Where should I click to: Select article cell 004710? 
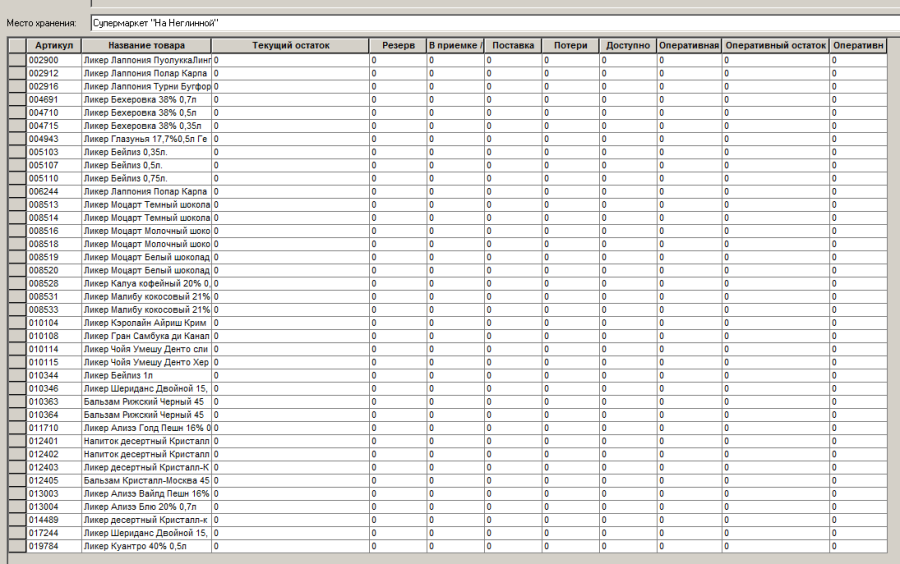(x=54, y=112)
